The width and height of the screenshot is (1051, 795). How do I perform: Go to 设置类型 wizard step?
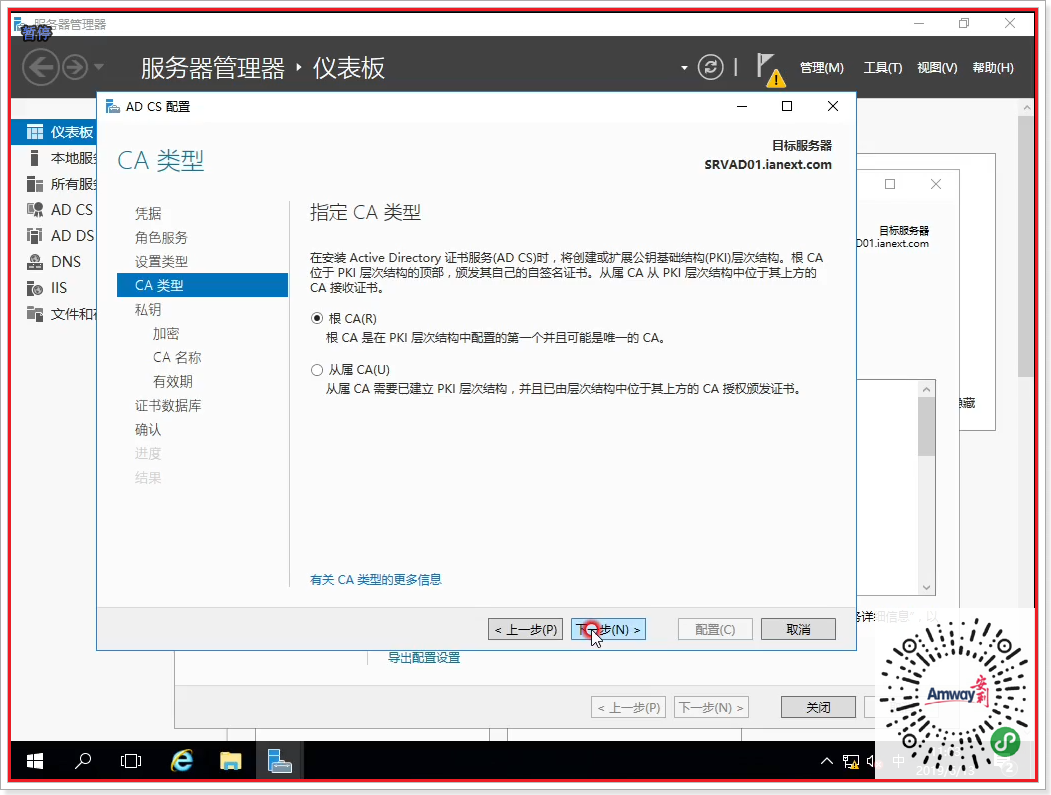pyautogui.click(x=161, y=261)
